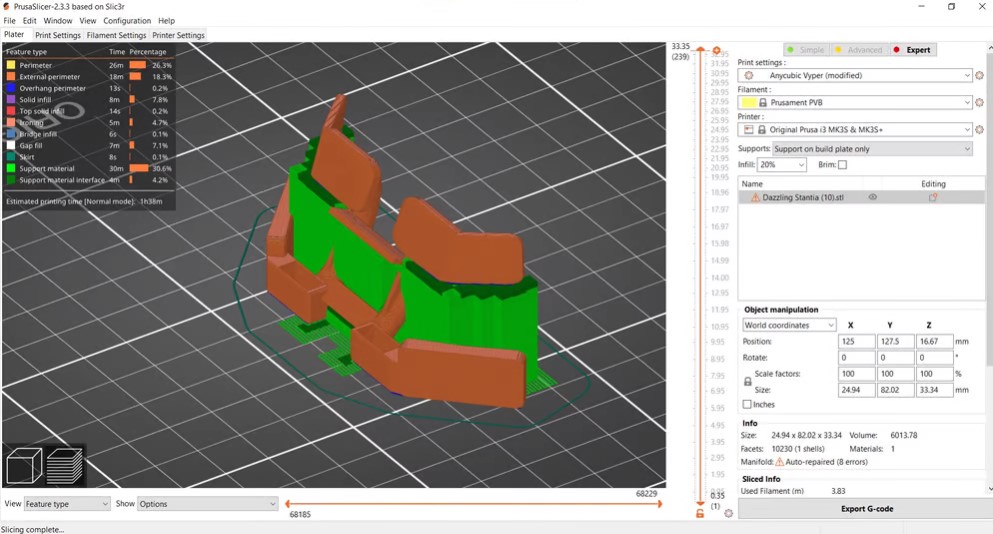Switch to 3D editor view cube icon
This screenshot has width=993, height=534.
click(x=23, y=466)
